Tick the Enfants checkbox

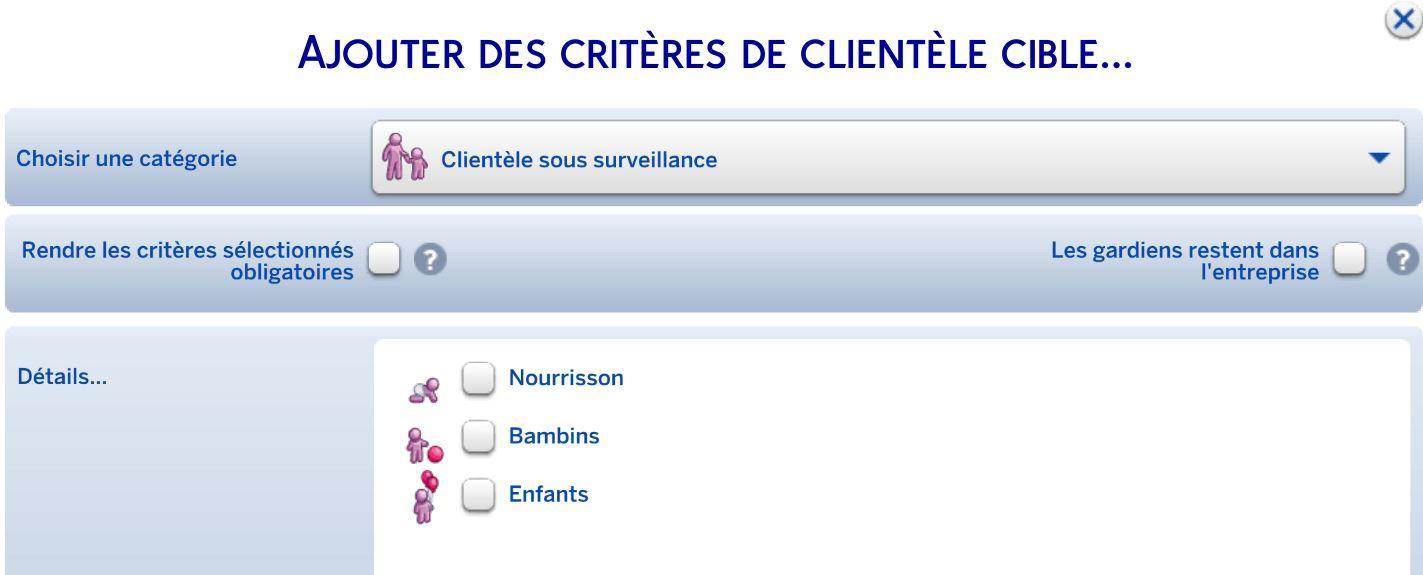click(479, 495)
